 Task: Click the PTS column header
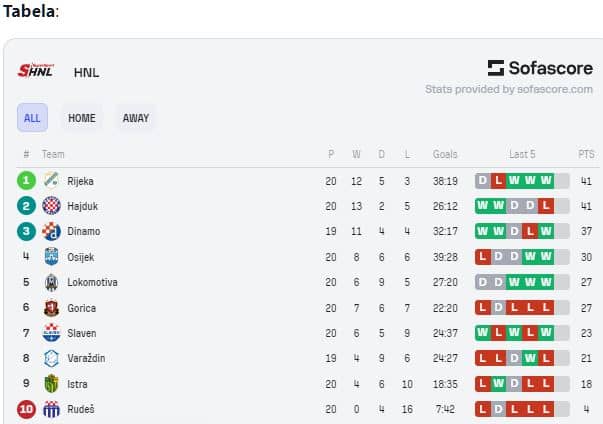click(x=586, y=155)
